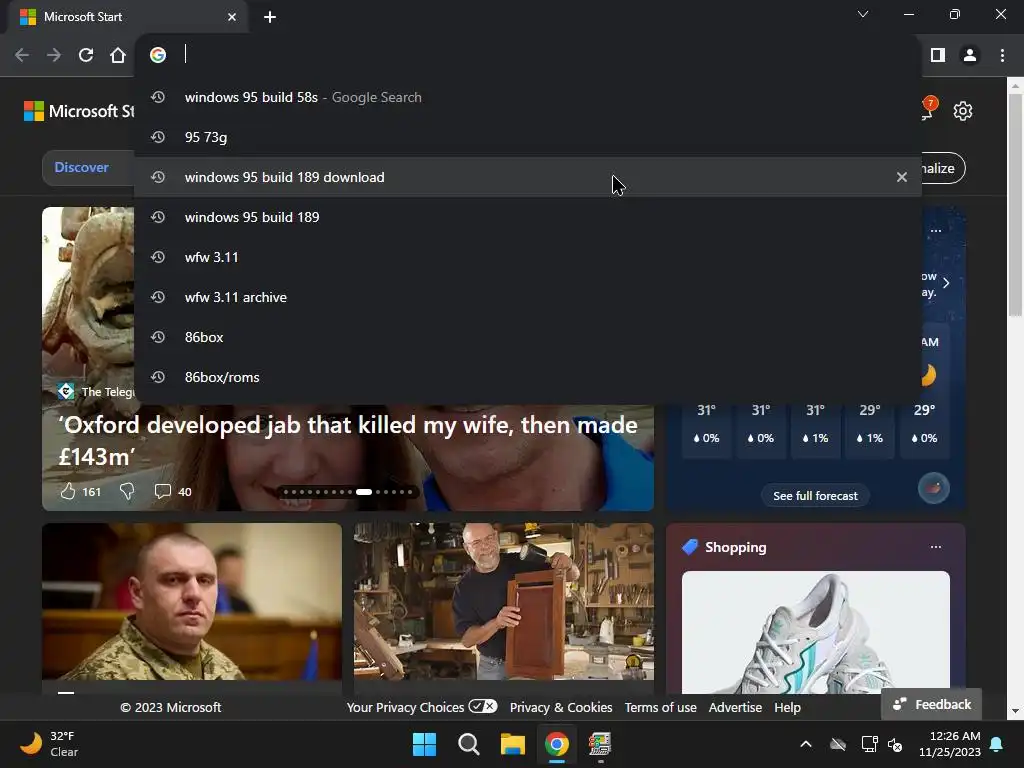Open the tab search dropdown chevron

click(863, 14)
